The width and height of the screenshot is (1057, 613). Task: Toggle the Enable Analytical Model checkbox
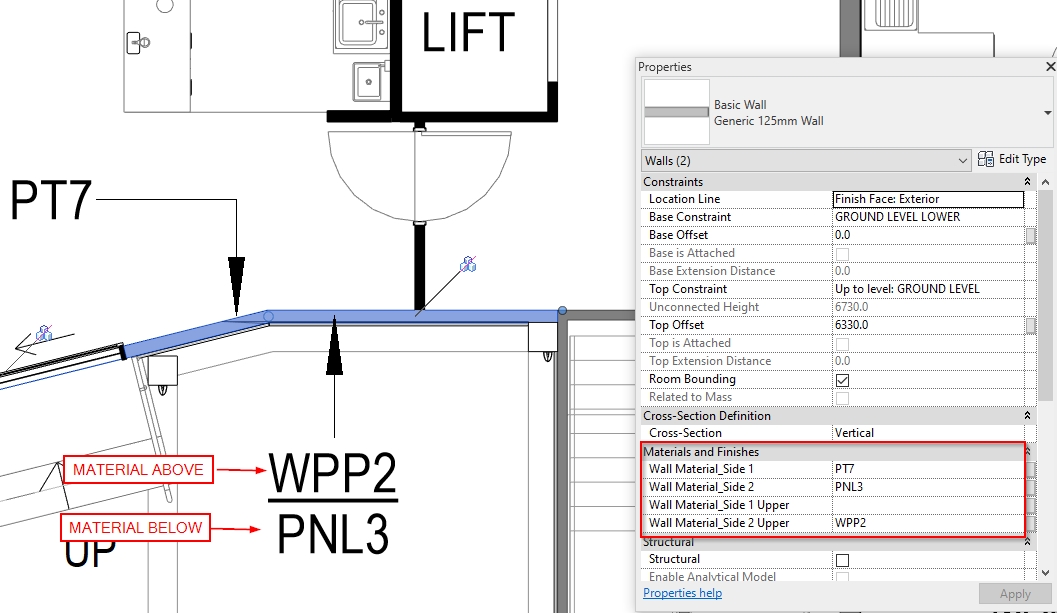pyautogui.click(x=843, y=577)
